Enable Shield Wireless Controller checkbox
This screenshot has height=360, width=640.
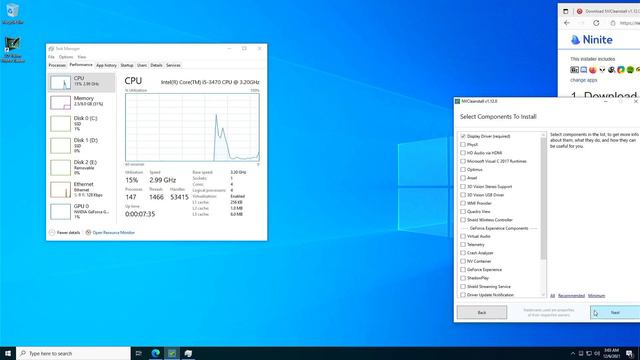click(463, 220)
